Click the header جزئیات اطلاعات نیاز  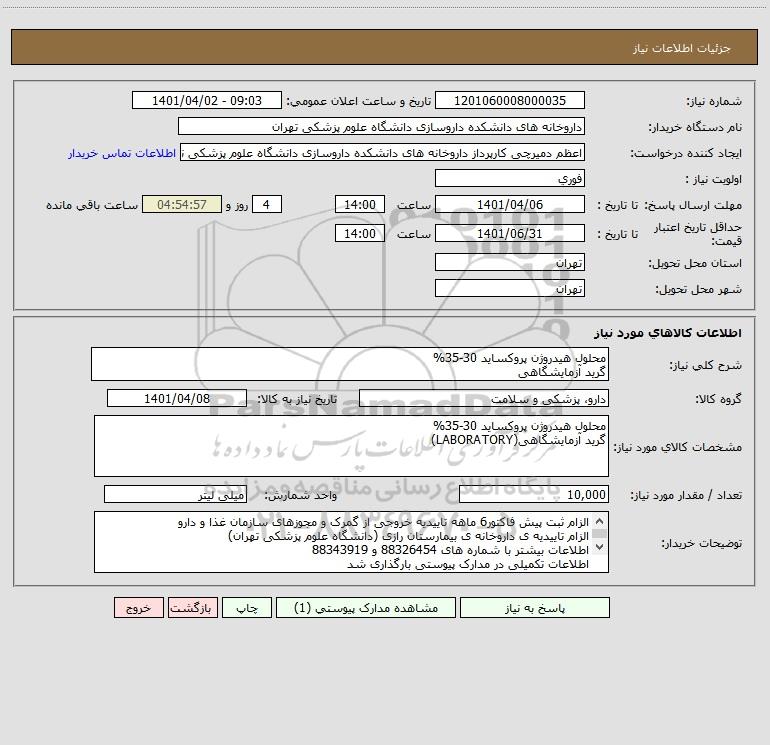point(682,48)
